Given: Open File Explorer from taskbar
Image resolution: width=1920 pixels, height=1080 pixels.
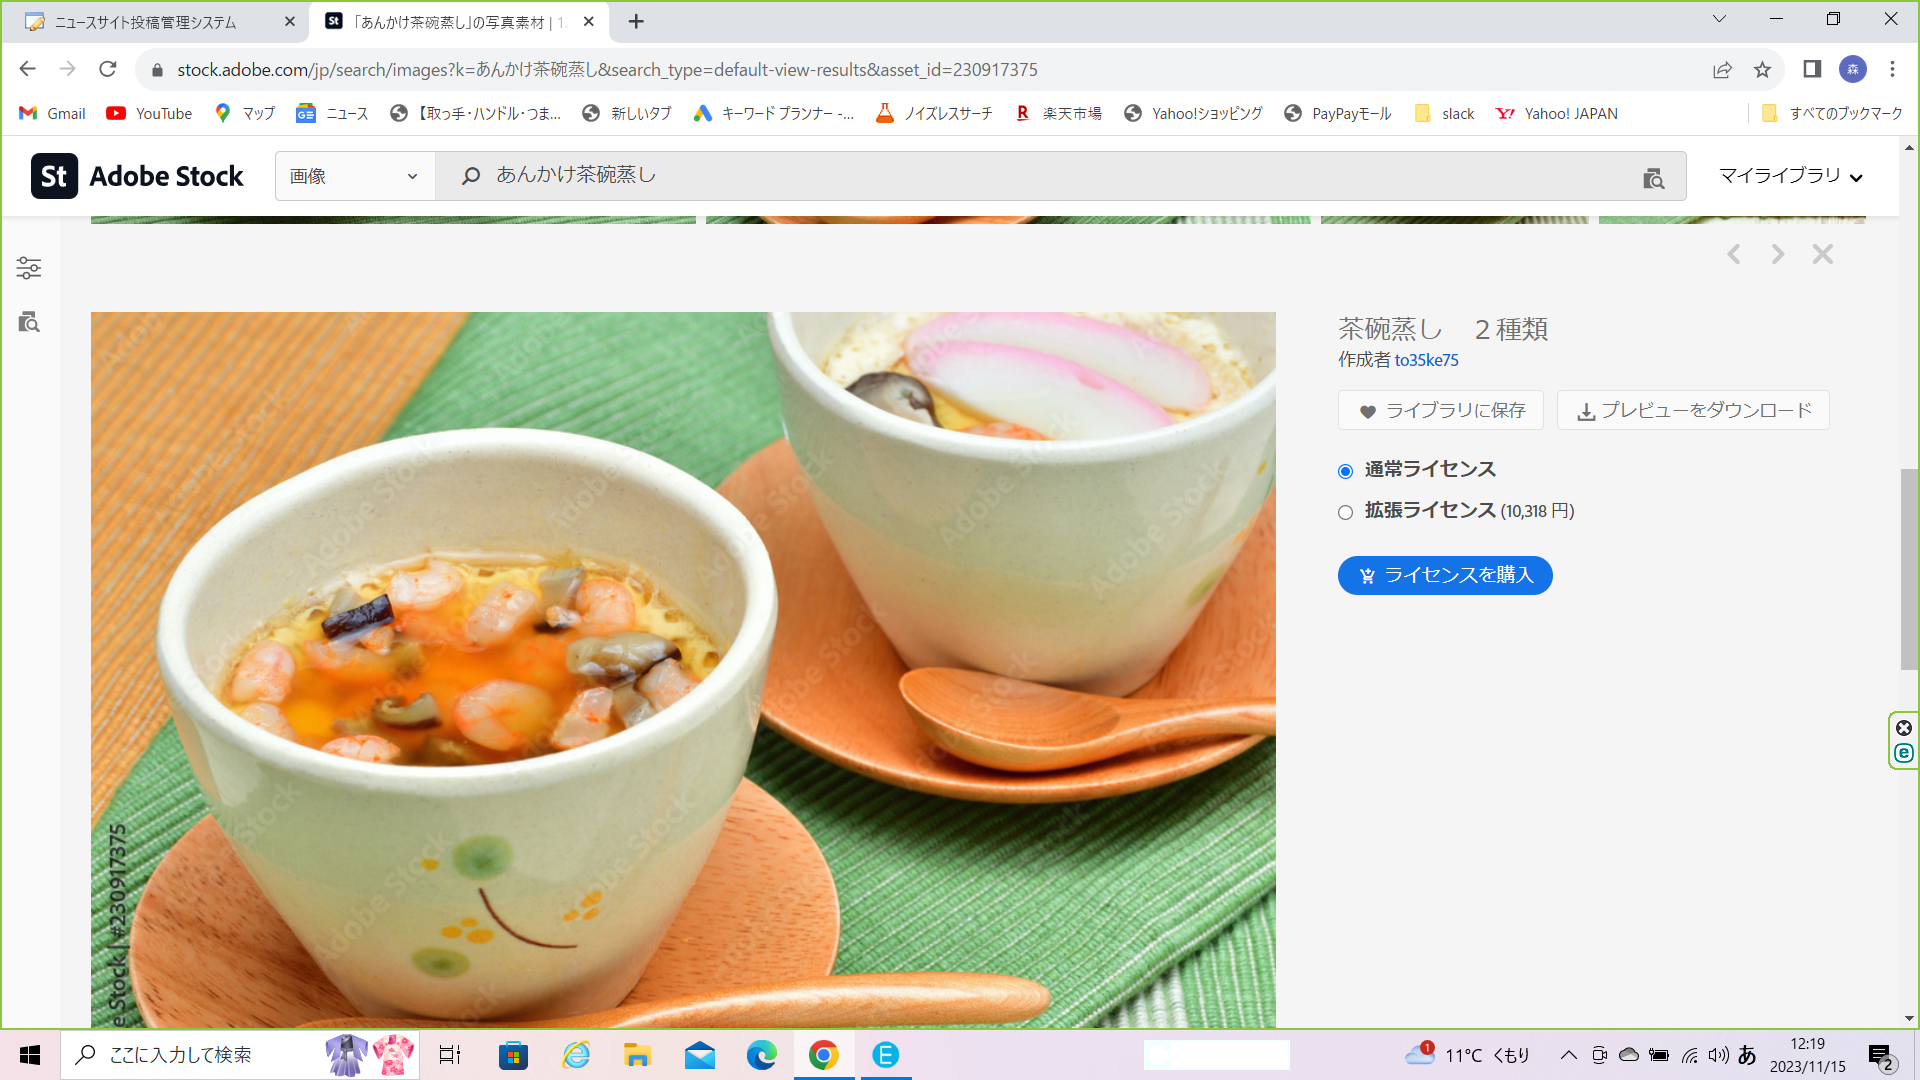Looking at the screenshot, I should point(637,1055).
